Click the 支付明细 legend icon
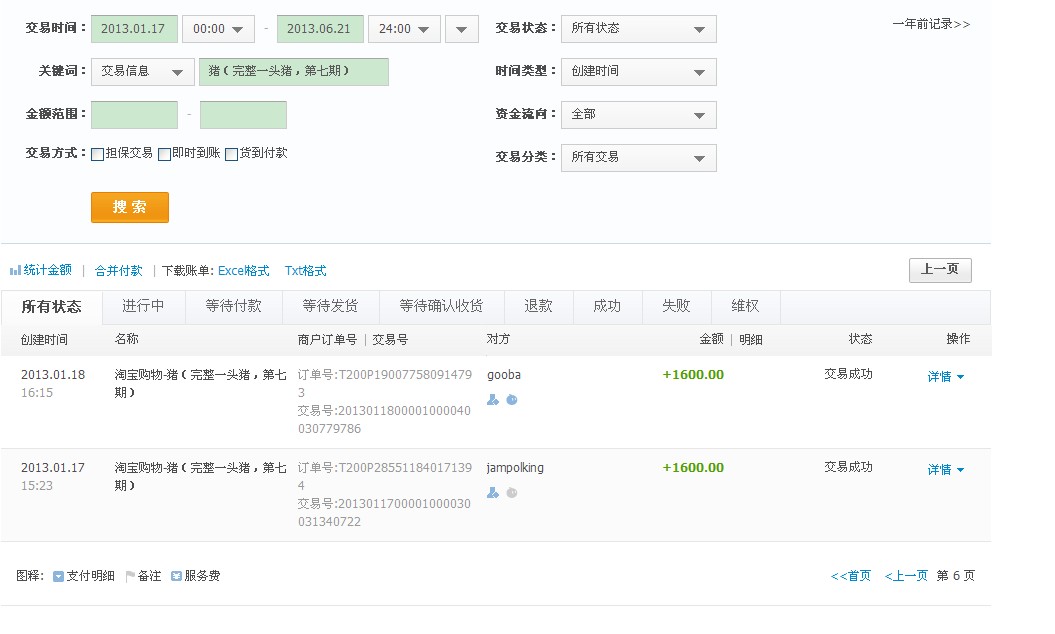Viewport: 1055px width, 634px height. point(58,576)
